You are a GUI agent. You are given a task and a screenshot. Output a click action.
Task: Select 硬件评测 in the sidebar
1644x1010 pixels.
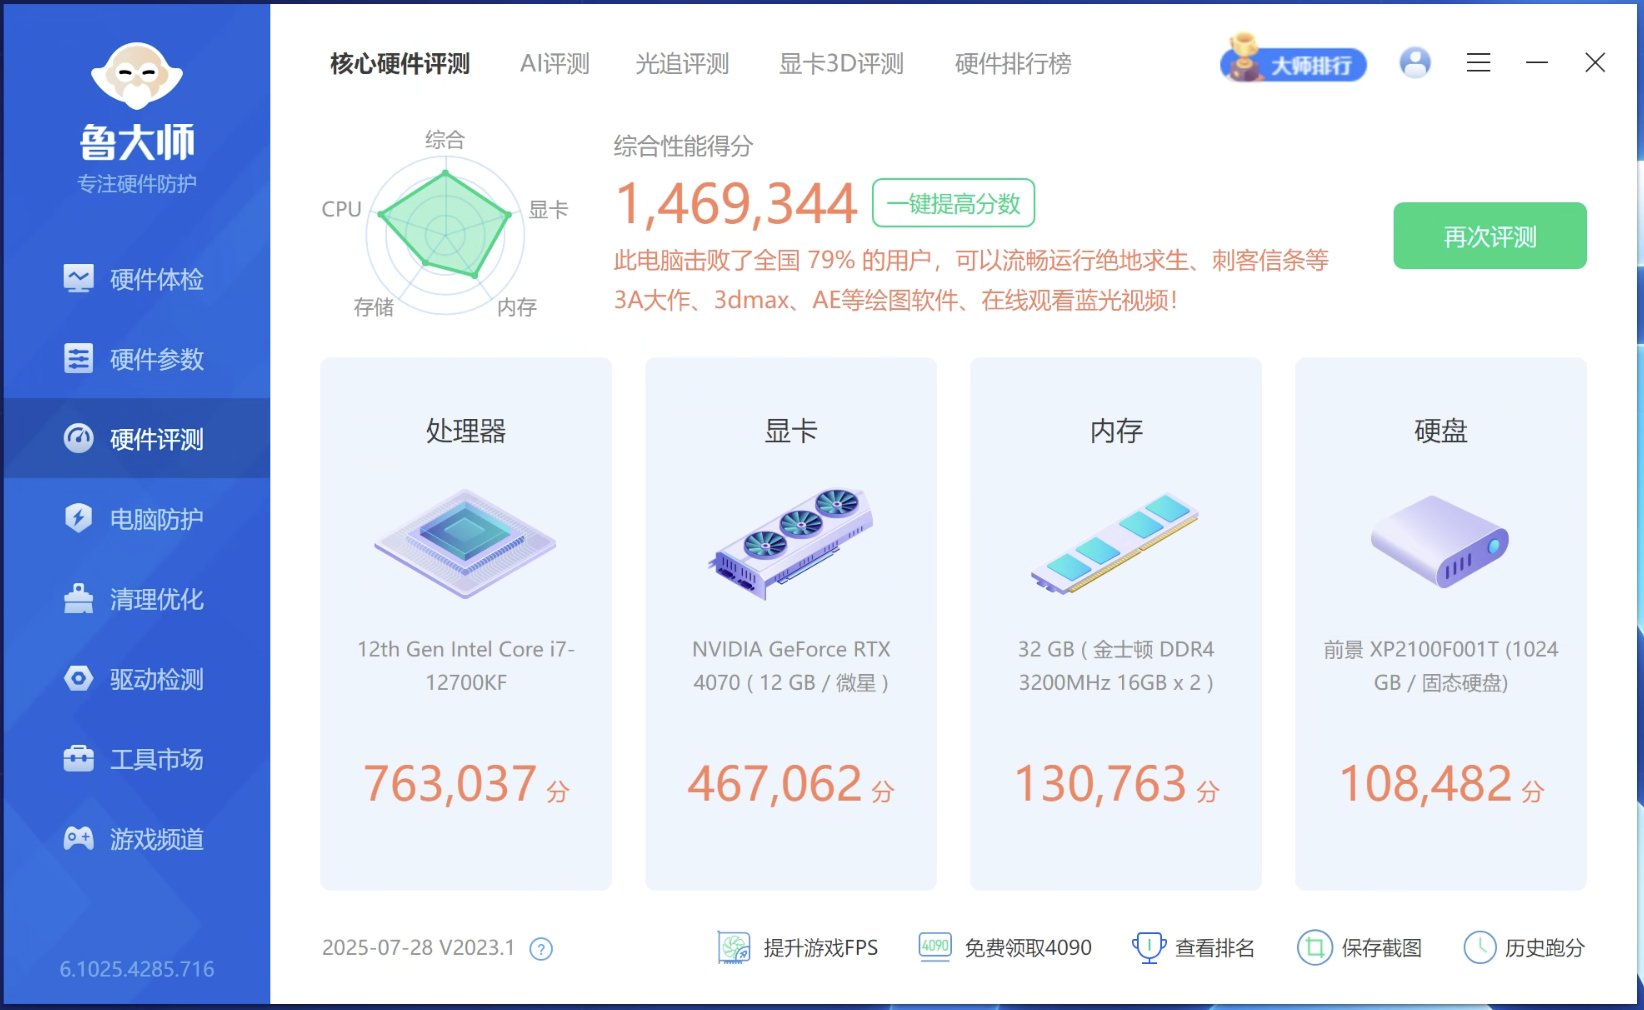[x=135, y=439]
